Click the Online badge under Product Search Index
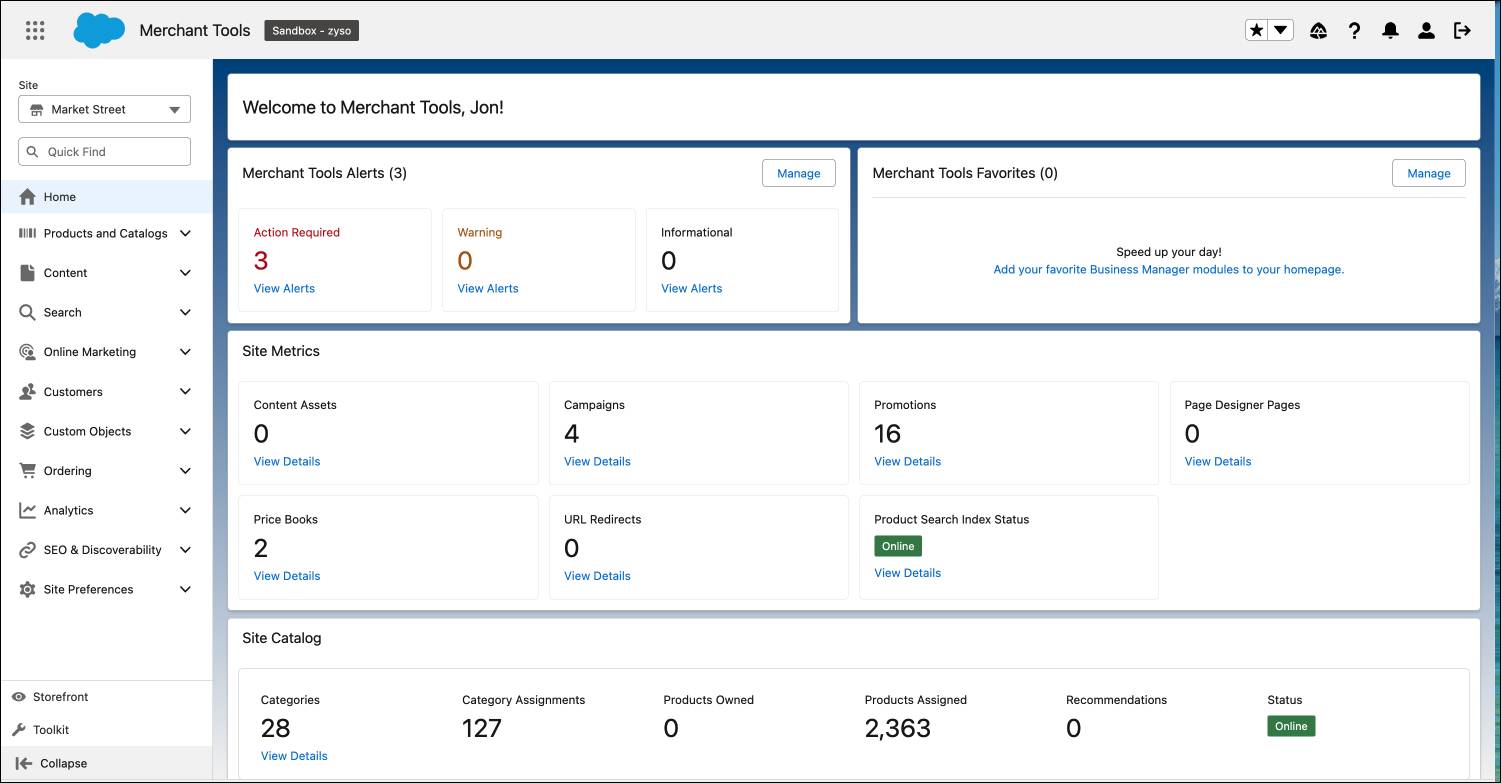The image size is (1501, 783). click(x=898, y=546)
